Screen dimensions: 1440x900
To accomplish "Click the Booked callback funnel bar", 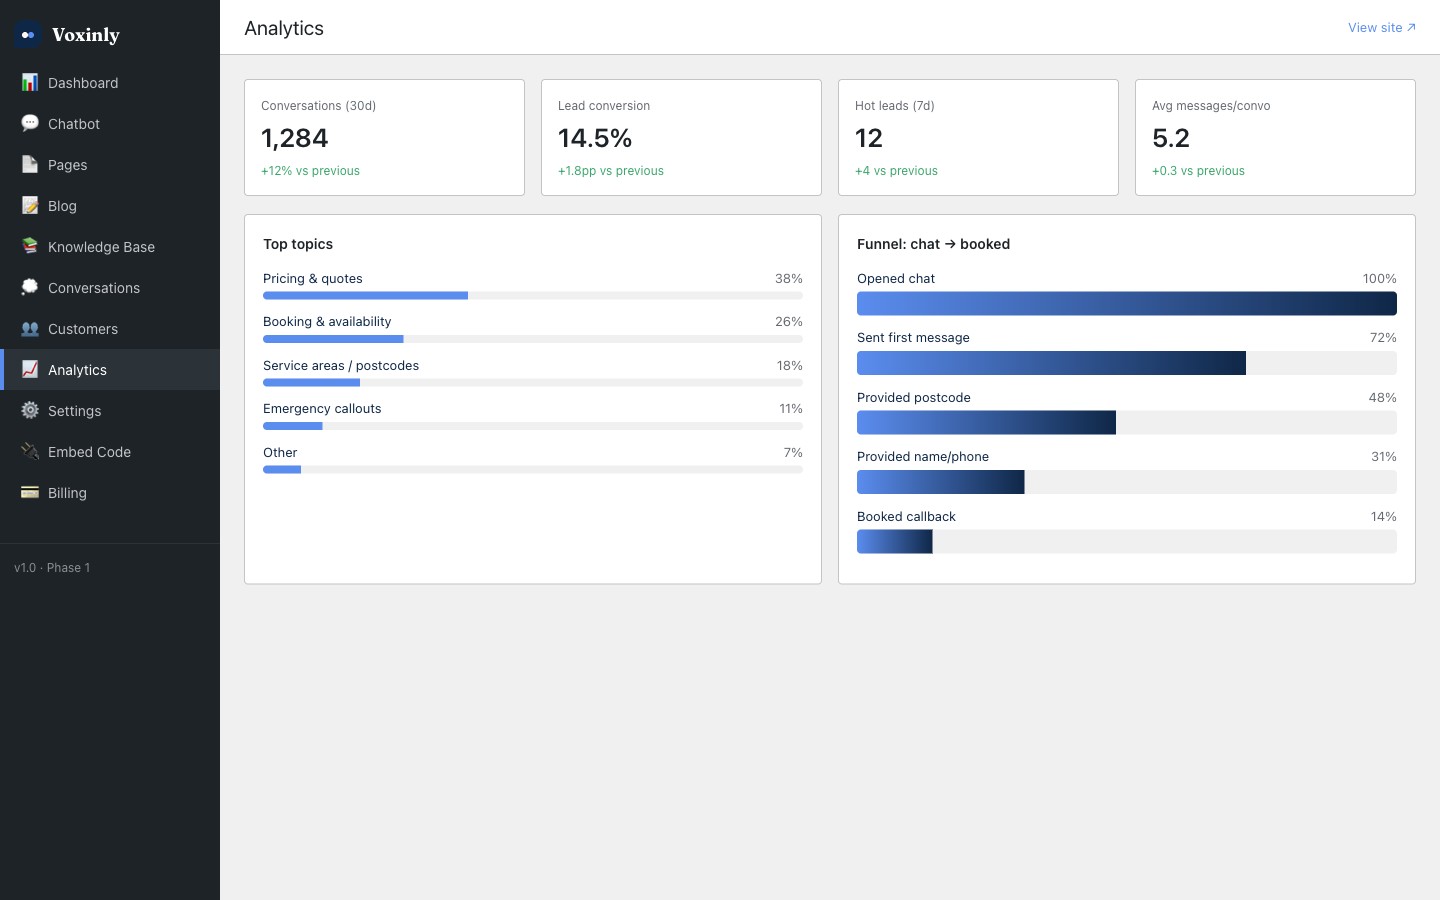I will tap(1127, 542).
